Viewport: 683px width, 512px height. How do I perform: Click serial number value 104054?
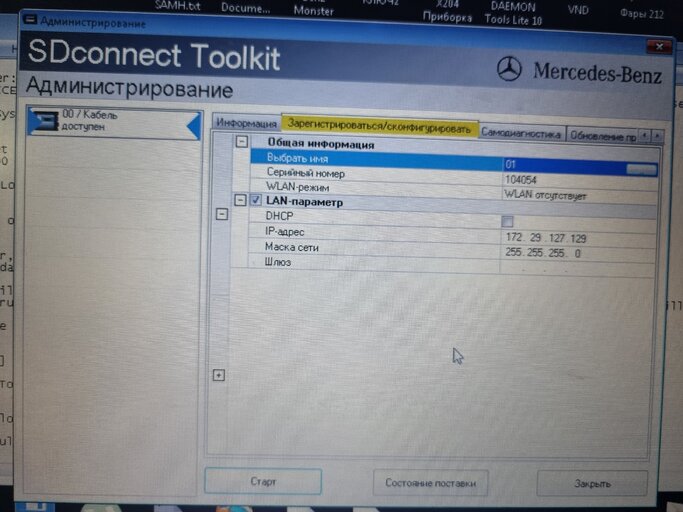(x=521, y=180)
